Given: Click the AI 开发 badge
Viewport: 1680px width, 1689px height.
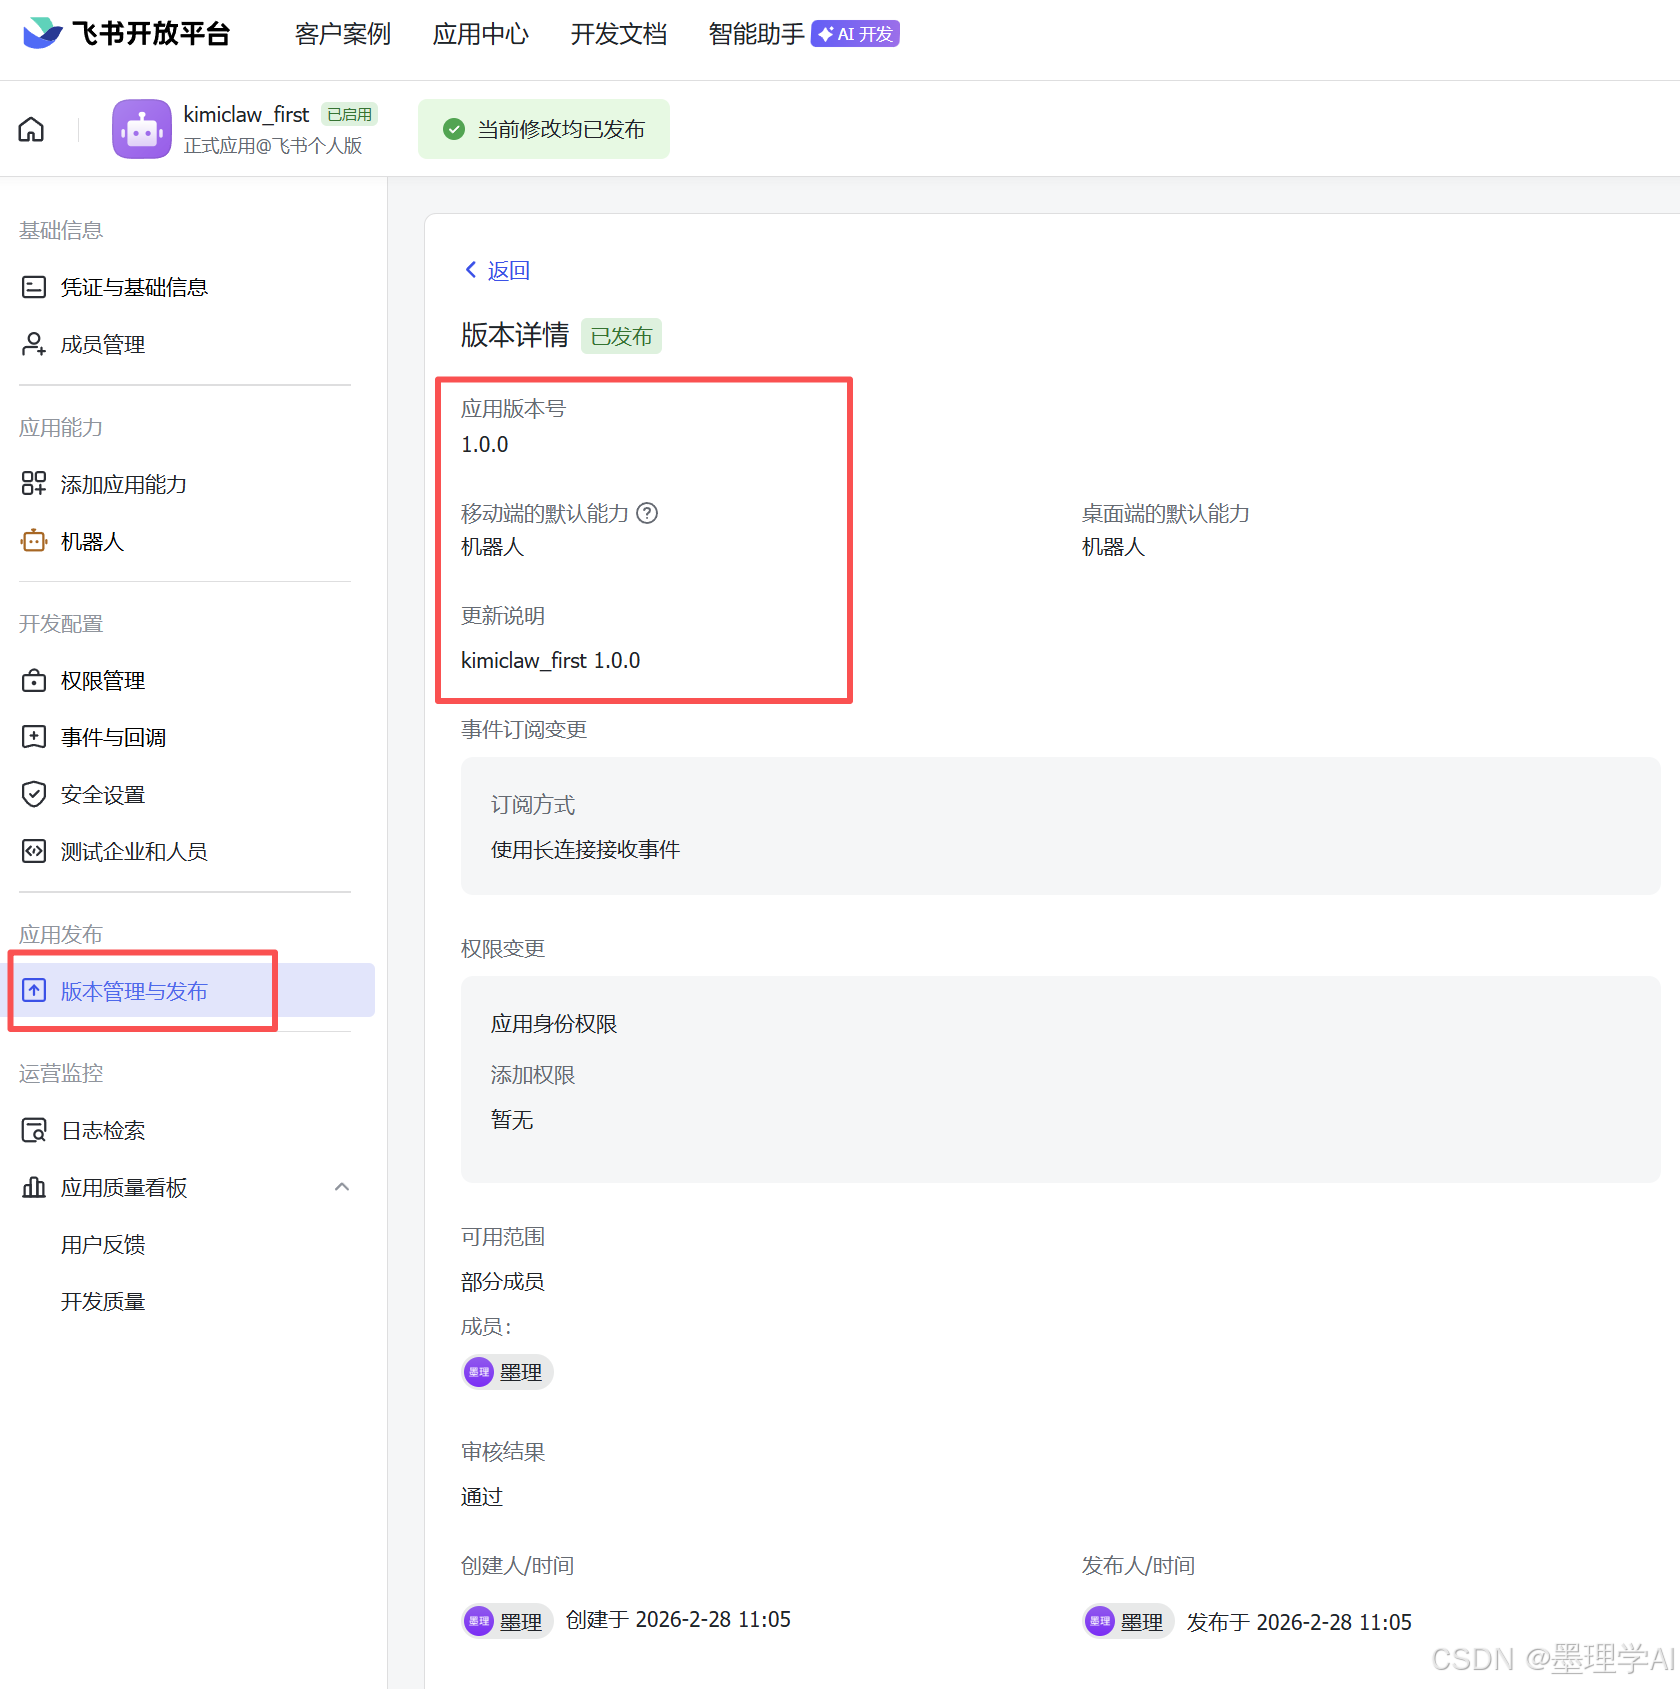Looking at the screenshot, I should coord(855,34).
